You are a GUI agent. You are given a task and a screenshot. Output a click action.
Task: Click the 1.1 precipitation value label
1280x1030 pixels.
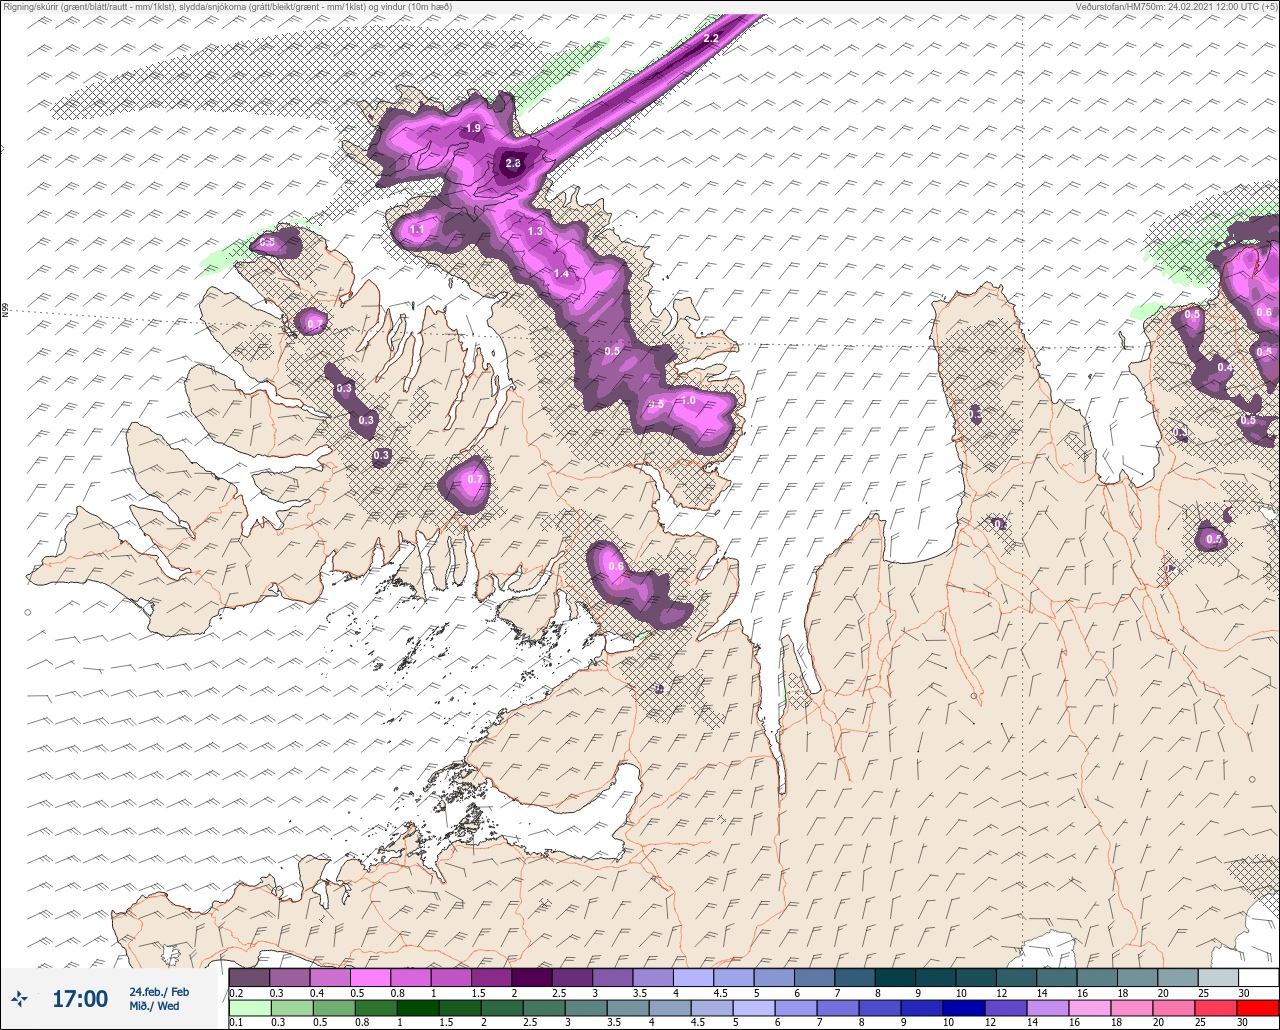[x=417, y=230]
